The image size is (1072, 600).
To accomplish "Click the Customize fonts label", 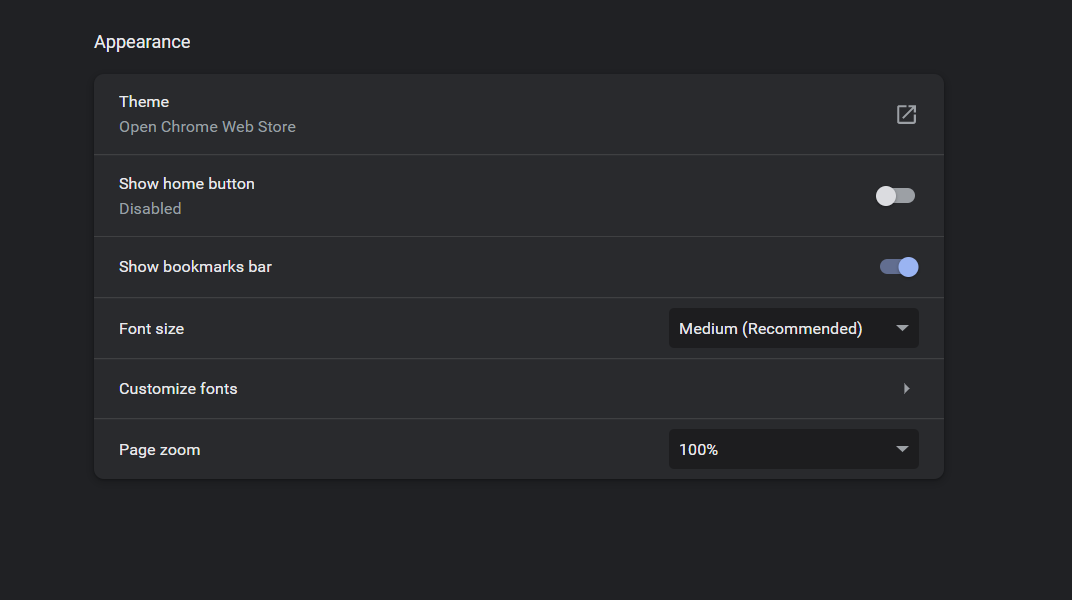I will (178, 389).
